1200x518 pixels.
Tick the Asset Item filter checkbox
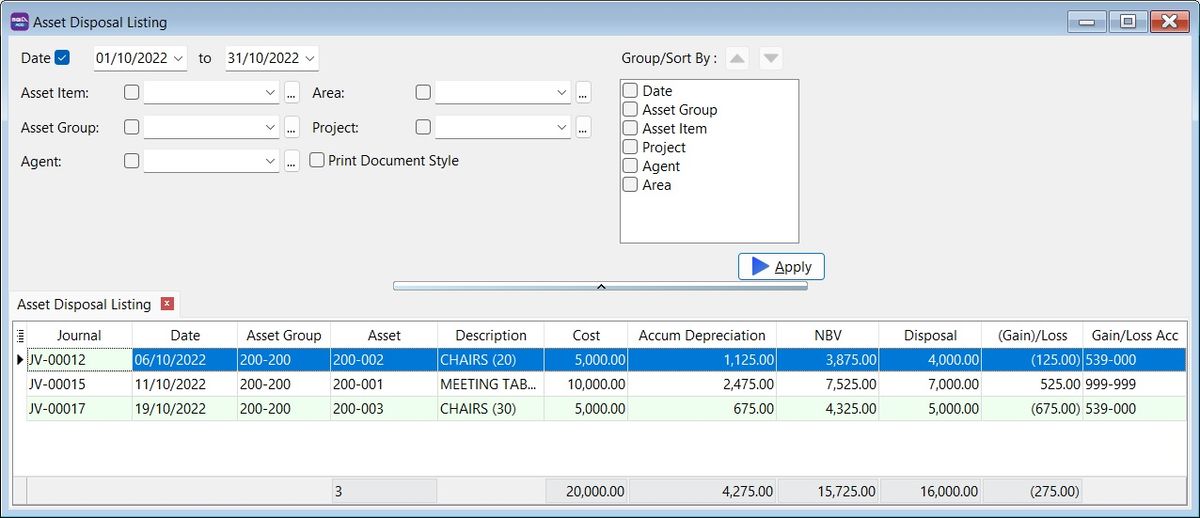coord(131,93)
